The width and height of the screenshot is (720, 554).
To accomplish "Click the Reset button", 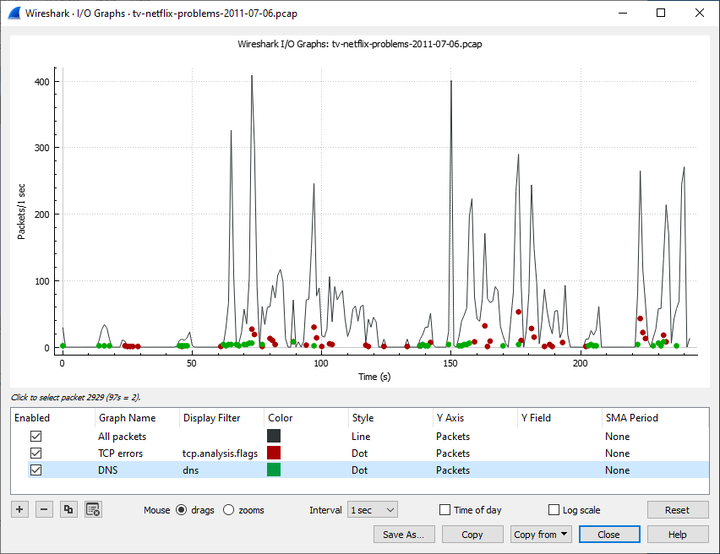I will (677, 510).
